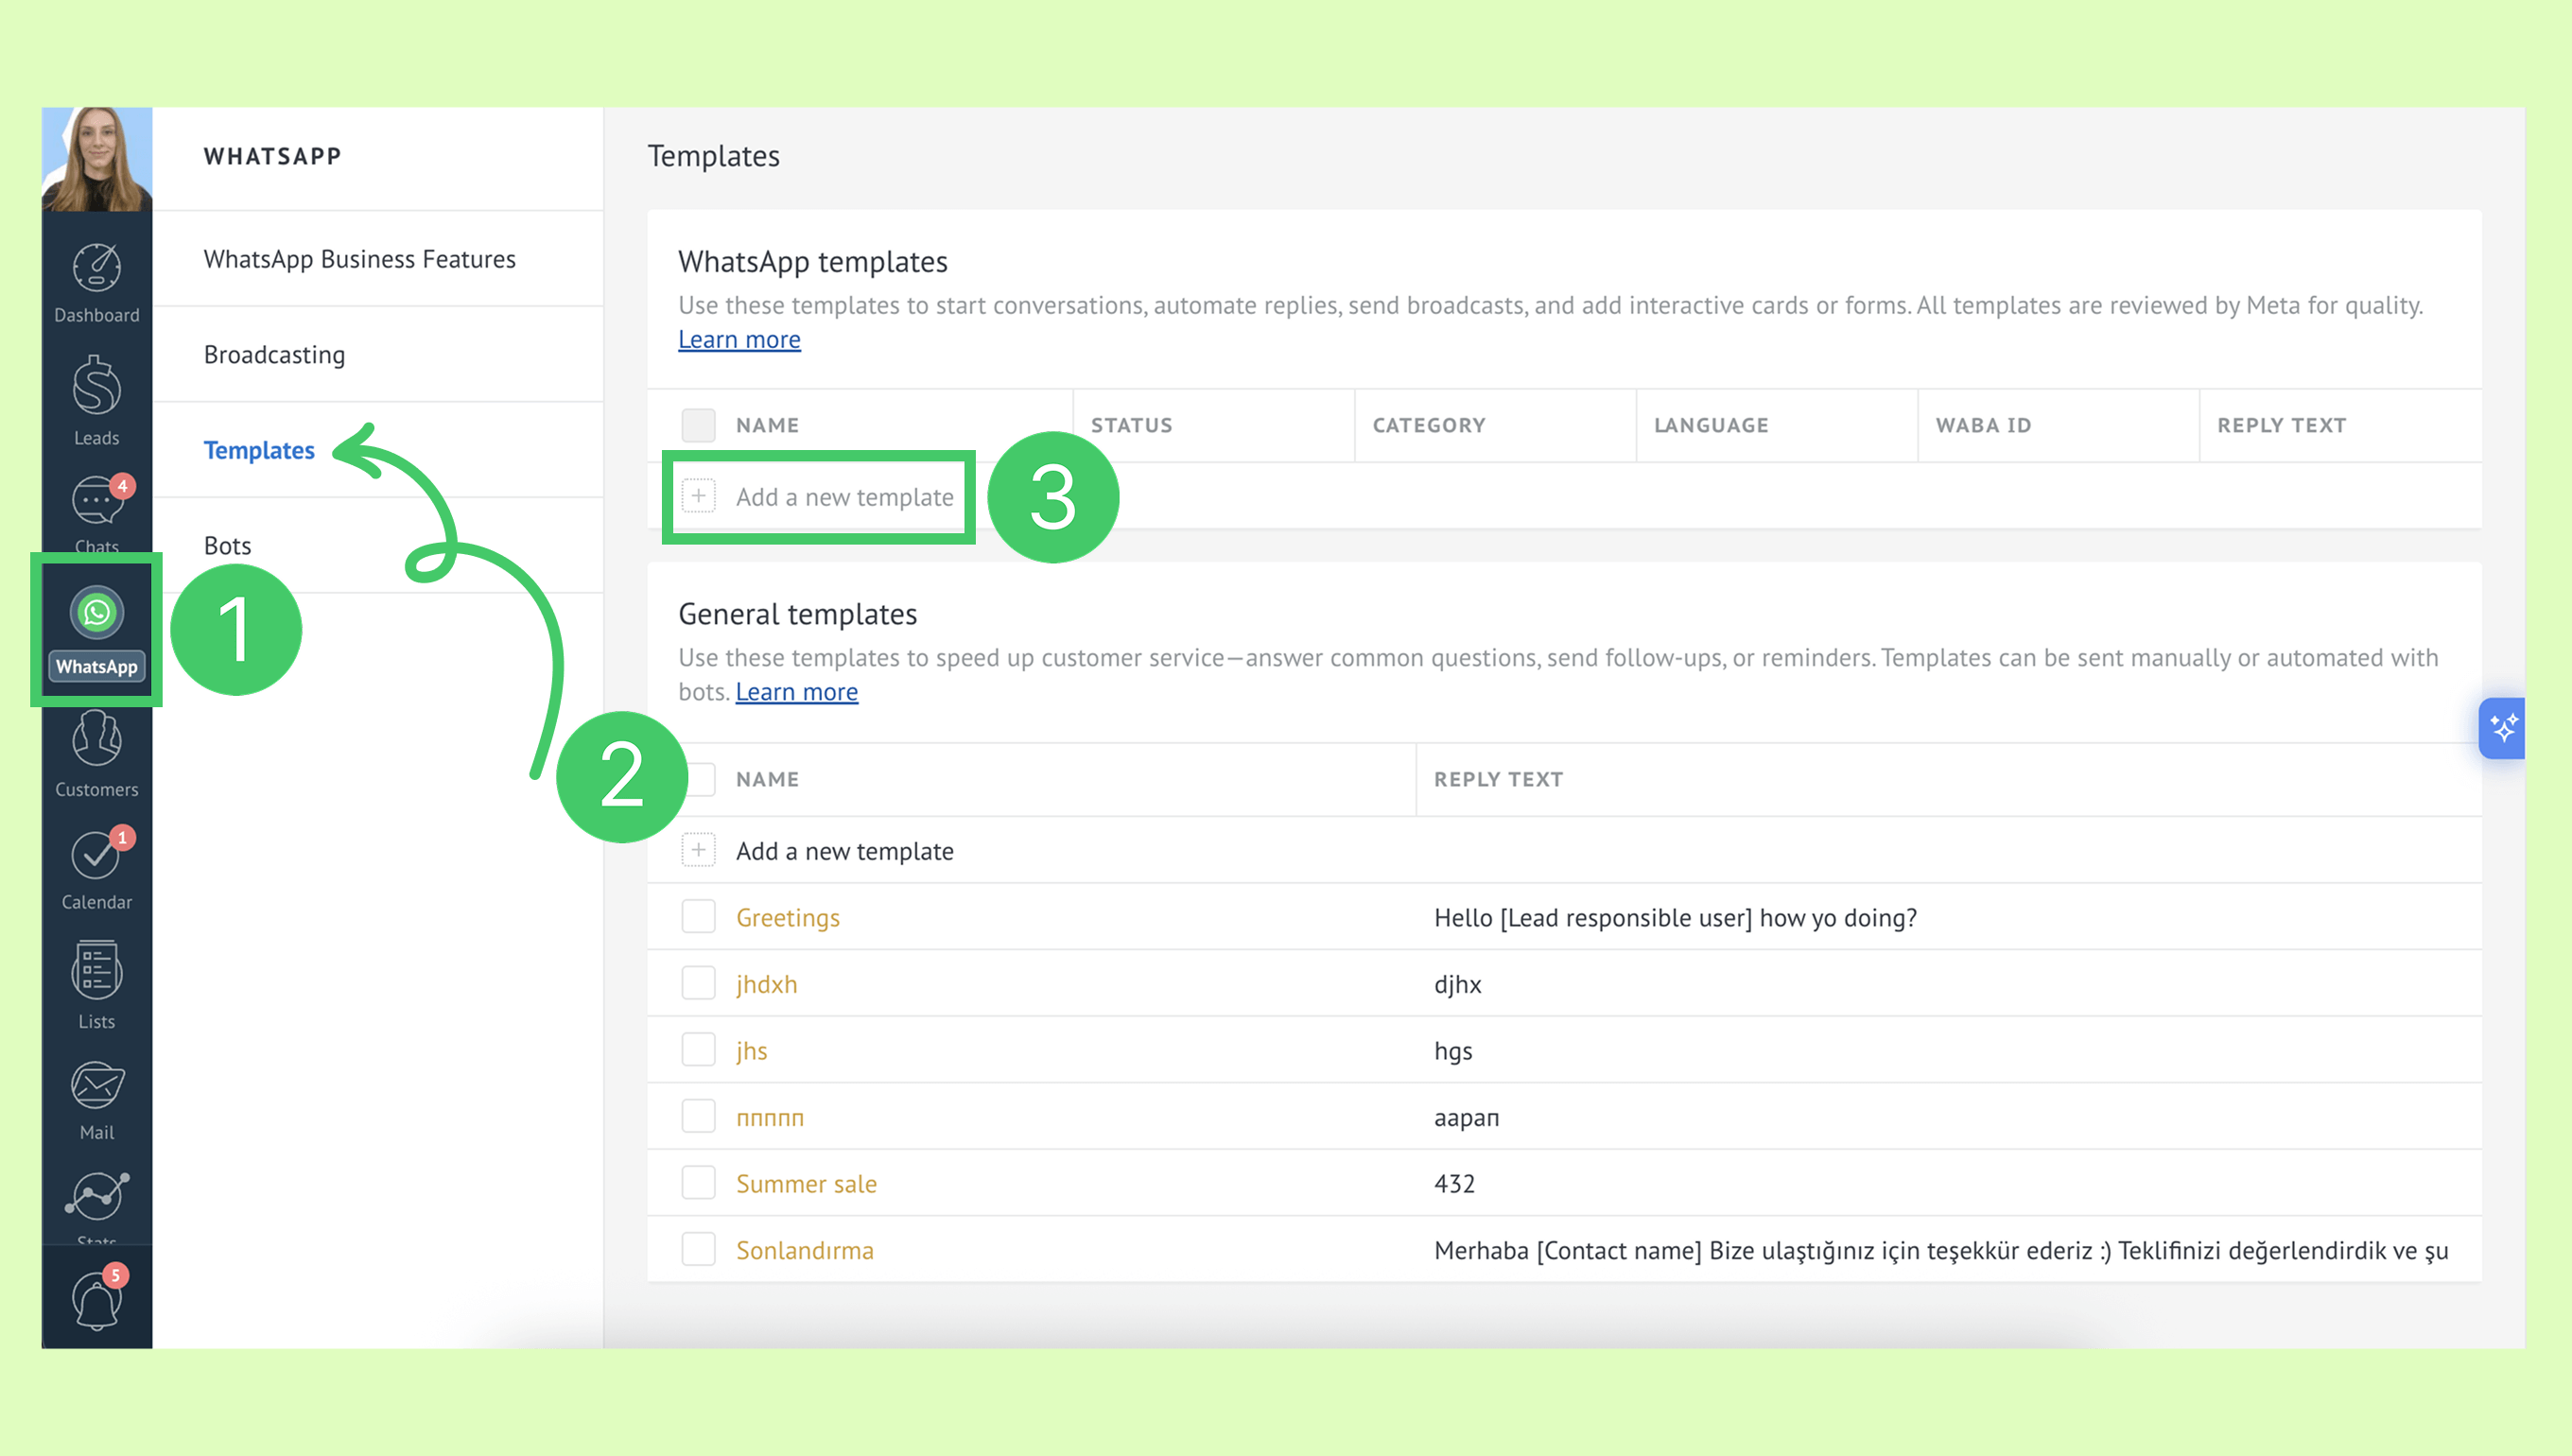Click the WhatsApp templates section heading
Image resolution: width=2572 pixels, height=1456 pixels.
pyautogui.click(x=812, y=262)
